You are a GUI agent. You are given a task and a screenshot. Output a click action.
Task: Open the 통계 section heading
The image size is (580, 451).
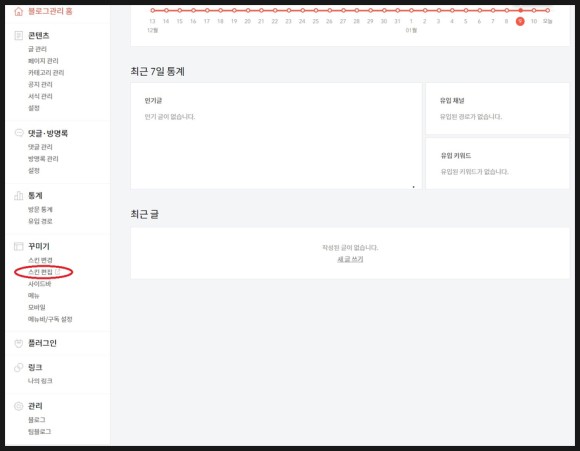click(x=35, y=196)
